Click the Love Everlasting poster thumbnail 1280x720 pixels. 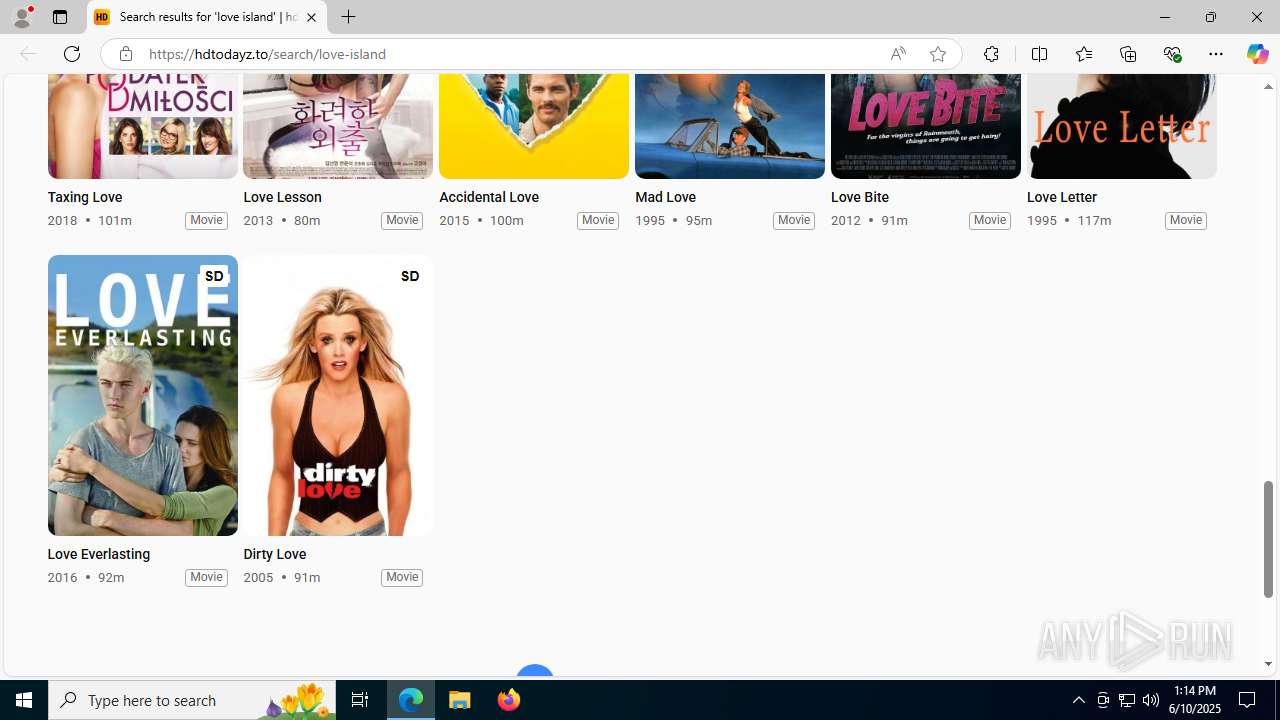pos(142,395)
